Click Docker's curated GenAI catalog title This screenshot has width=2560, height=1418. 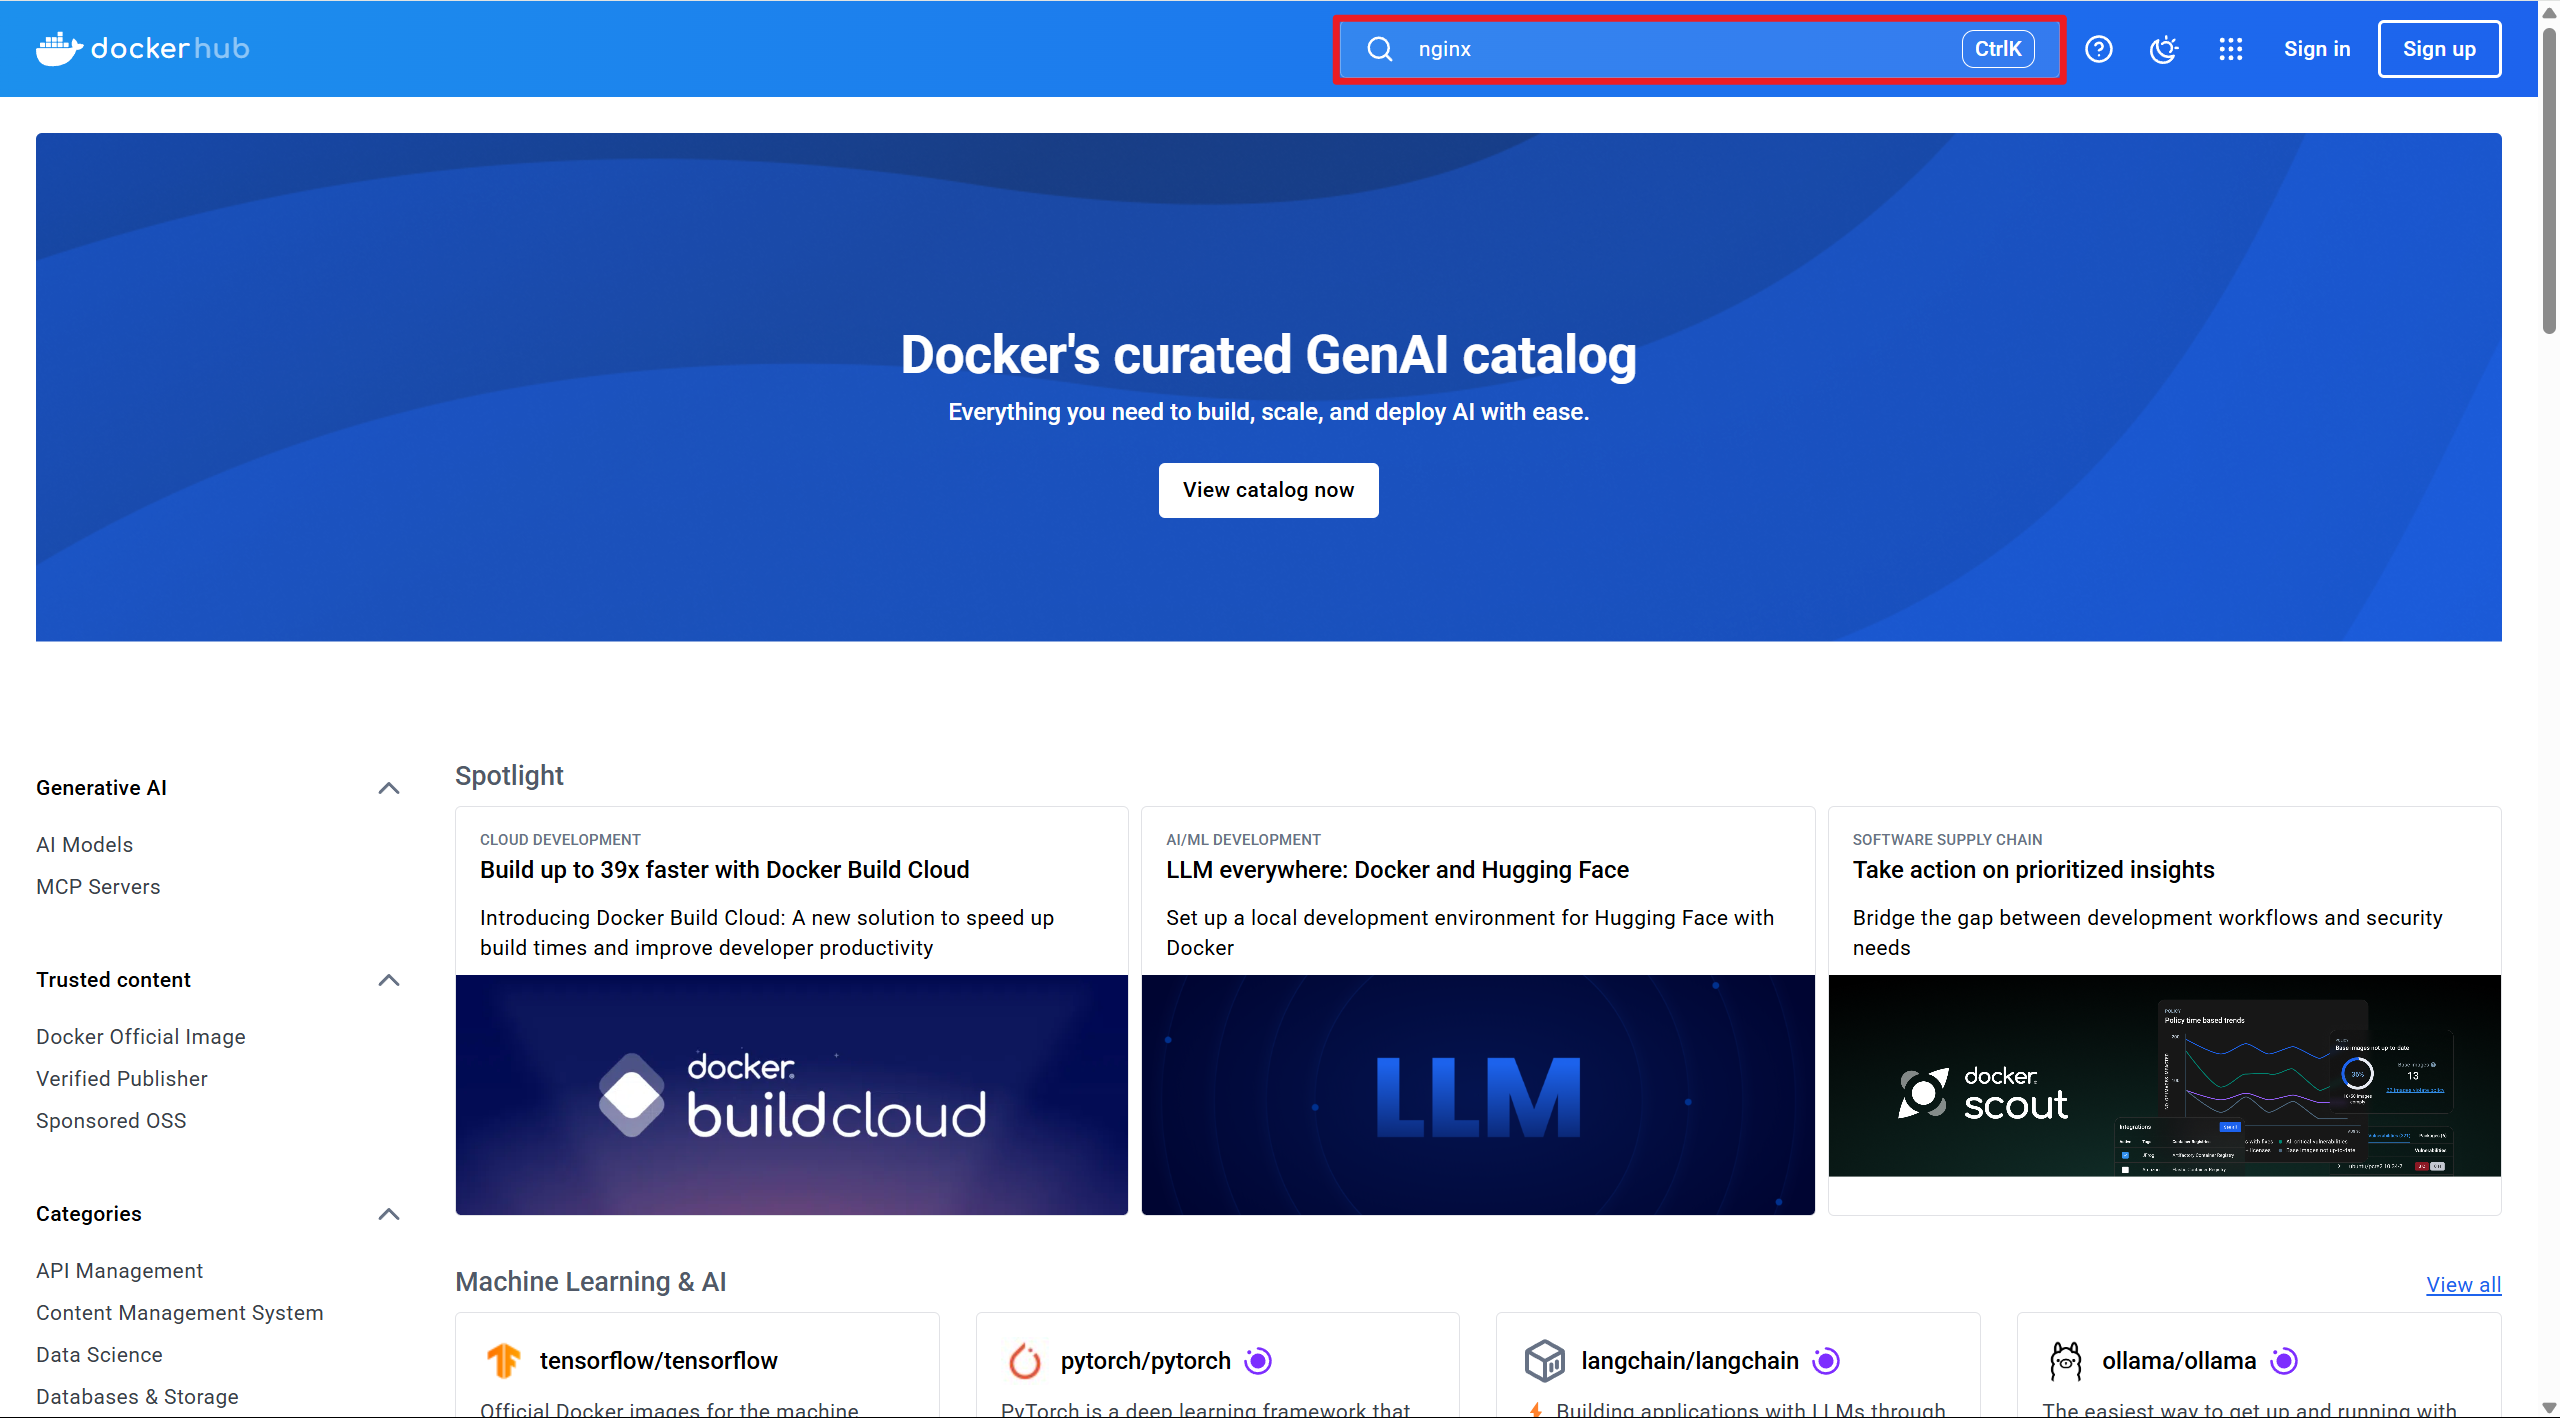point(1268,355)
